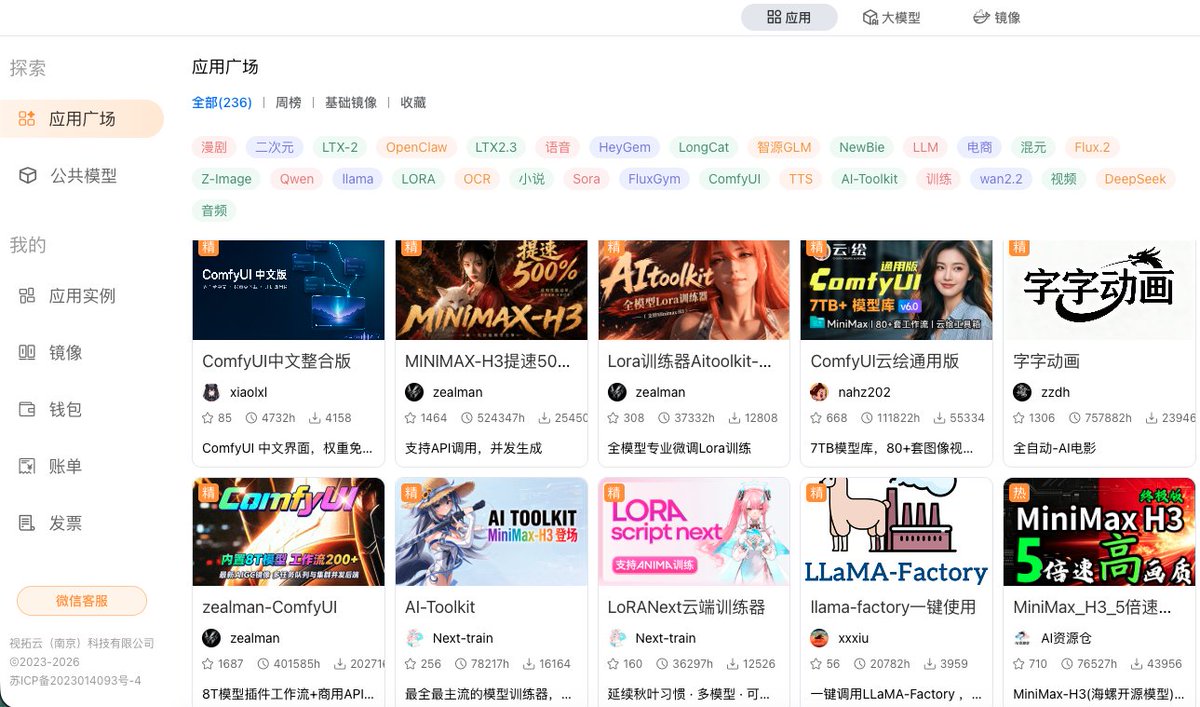Click the text 全模型专业微调Lora训练
Image resolution: width=1200 pixels, height=707 pixels.
click(679, 448)
